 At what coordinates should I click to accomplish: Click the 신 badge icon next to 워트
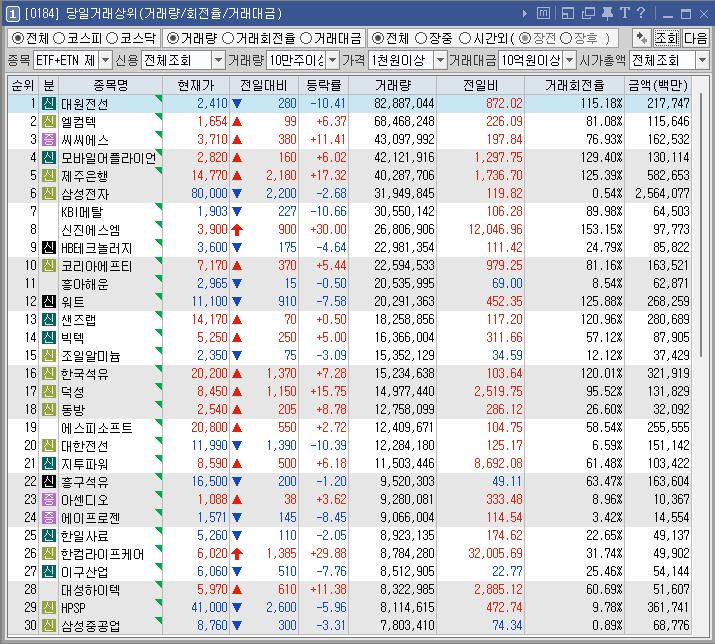49,301
